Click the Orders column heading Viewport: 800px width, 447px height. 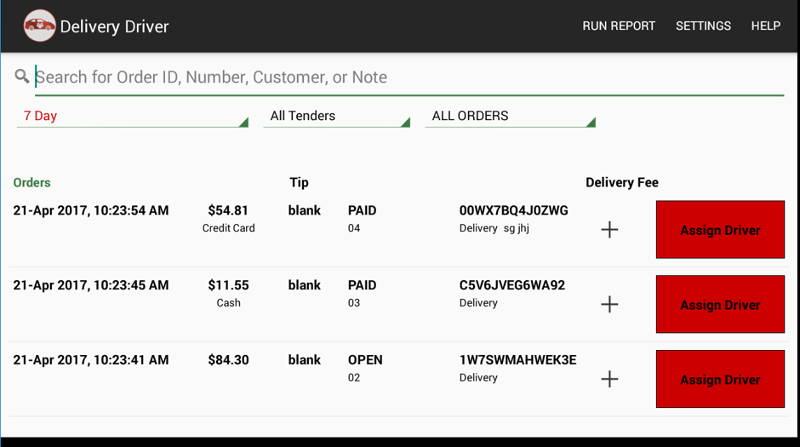[x=32, y=183]
